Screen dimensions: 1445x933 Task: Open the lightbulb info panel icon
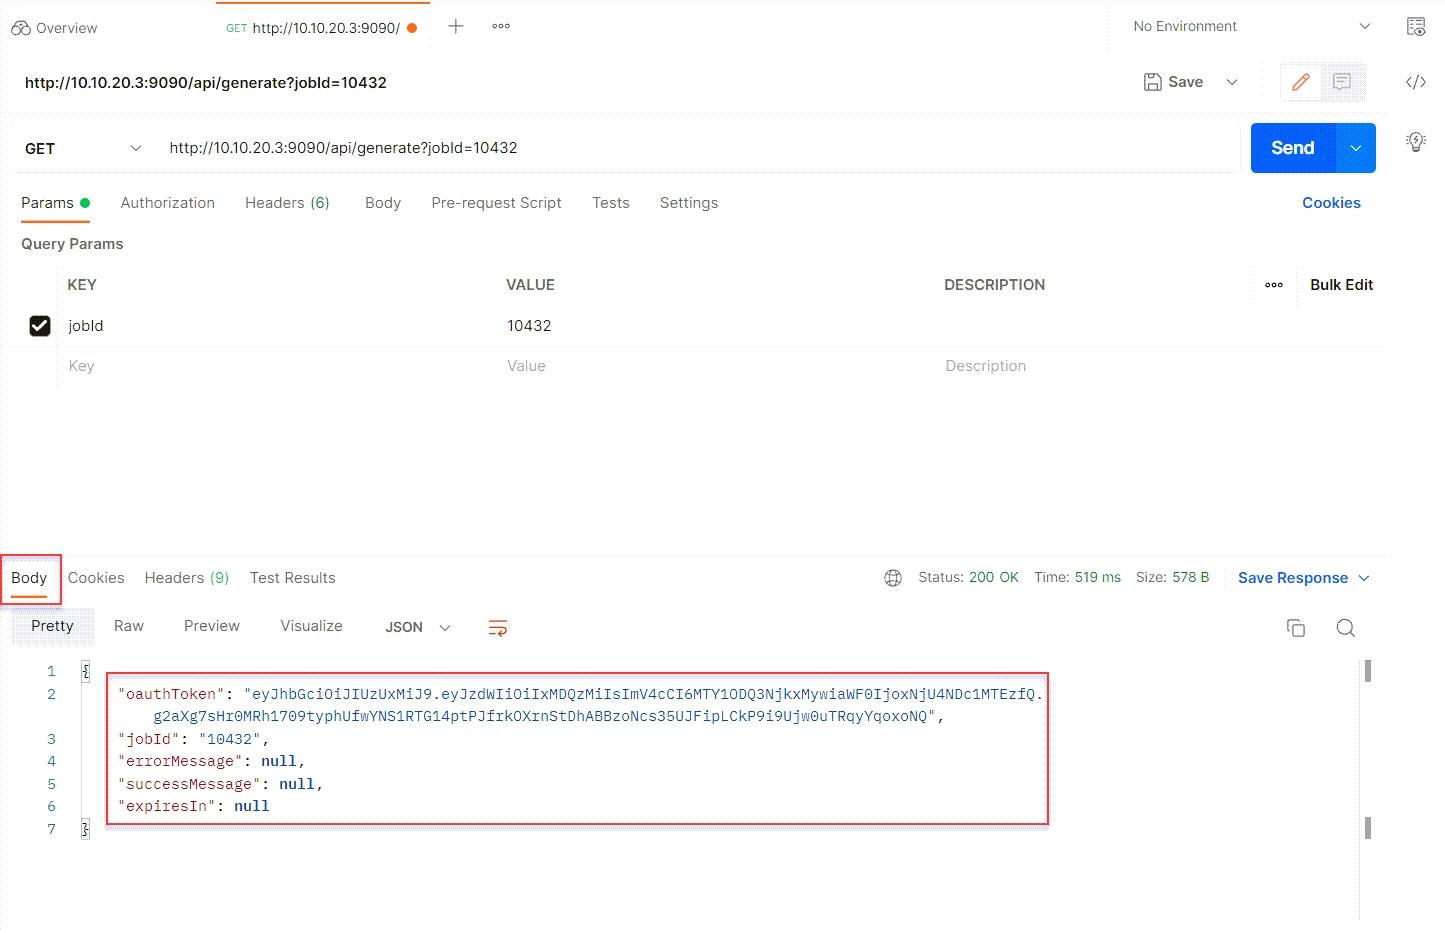click(1415, 142)
